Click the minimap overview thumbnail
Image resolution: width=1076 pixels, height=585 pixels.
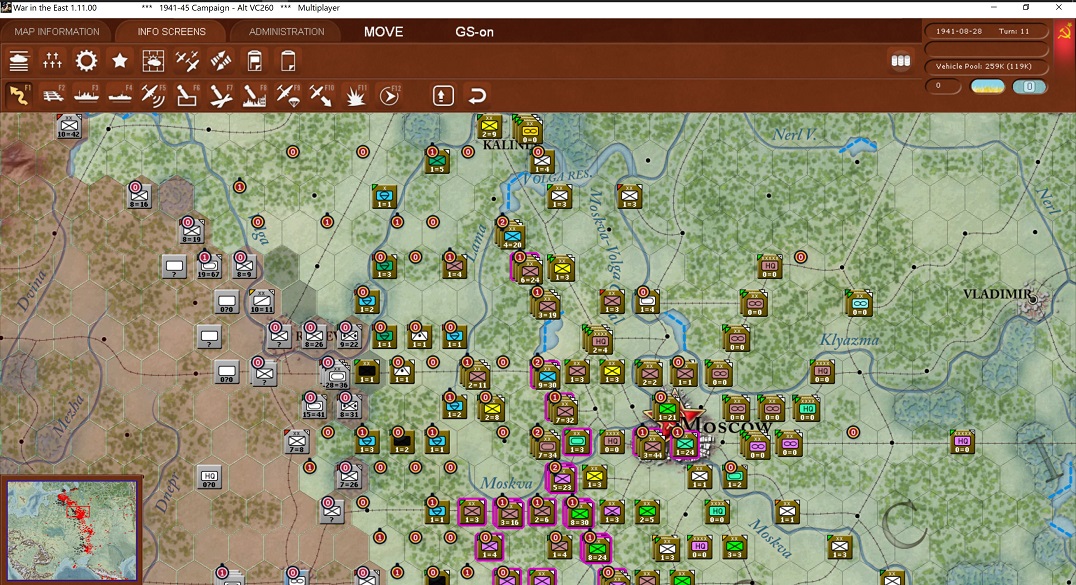[72, 530]
